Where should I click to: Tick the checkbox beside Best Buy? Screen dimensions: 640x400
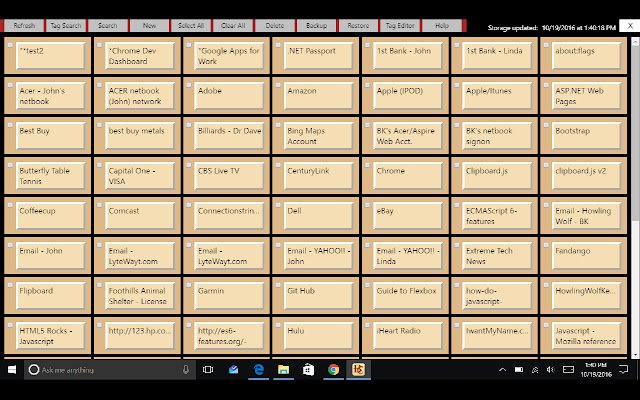[10, 125]
